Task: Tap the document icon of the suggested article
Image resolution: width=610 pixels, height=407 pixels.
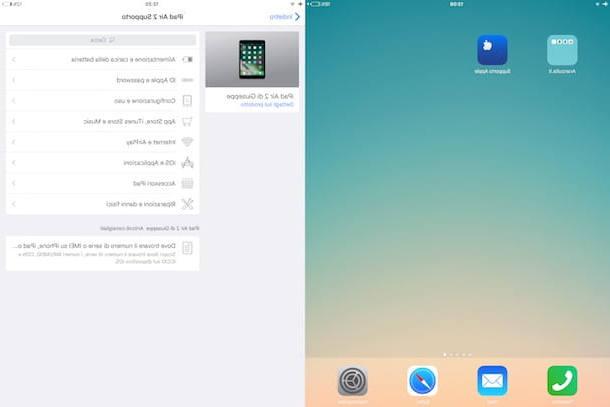Action: (187, 248)
